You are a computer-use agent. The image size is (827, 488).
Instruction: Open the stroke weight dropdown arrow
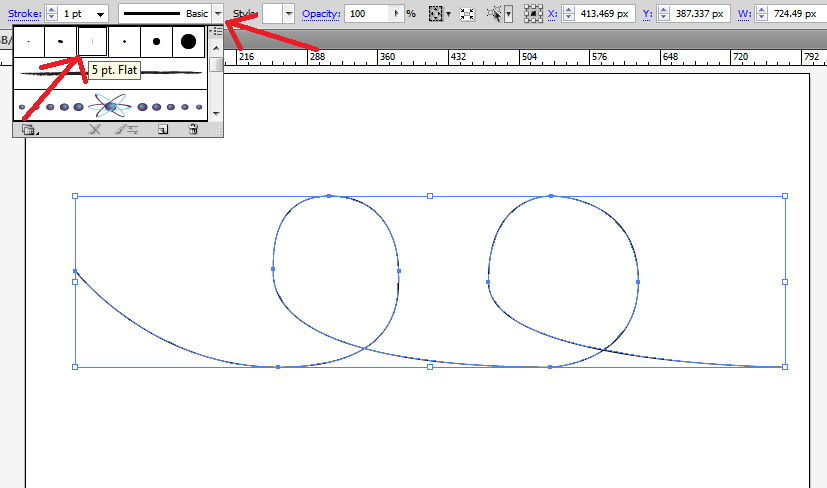tap(100, 14)
